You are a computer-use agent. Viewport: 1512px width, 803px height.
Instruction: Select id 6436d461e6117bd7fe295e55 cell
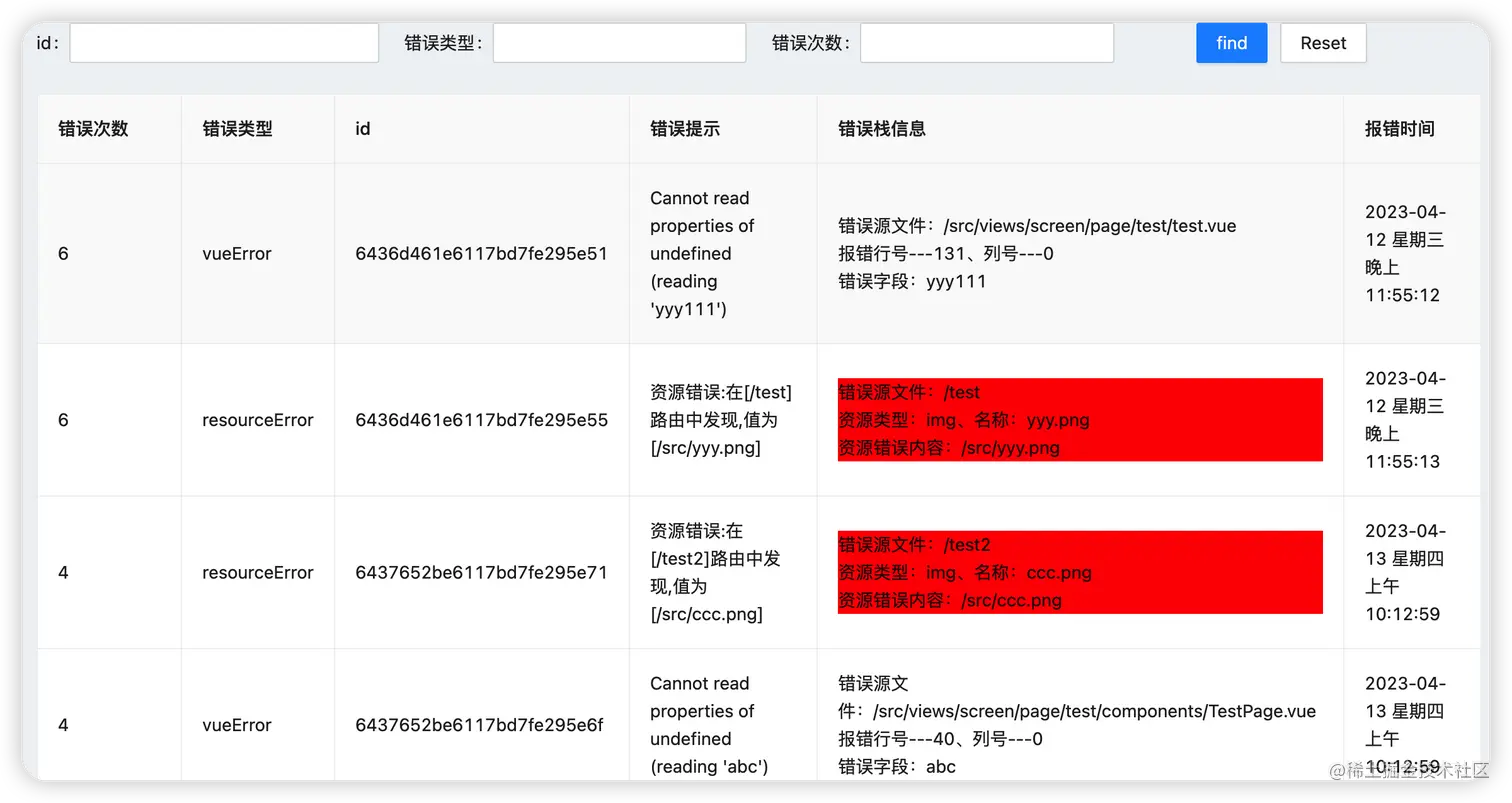(x=481, y=420)
